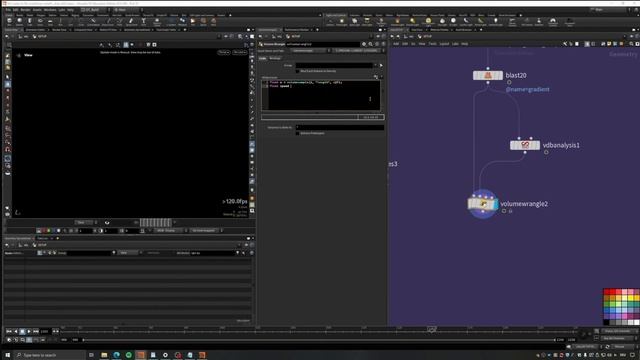The image size is (640, 360).
Task: Open the Edit menu
Action: pos(16,9)
